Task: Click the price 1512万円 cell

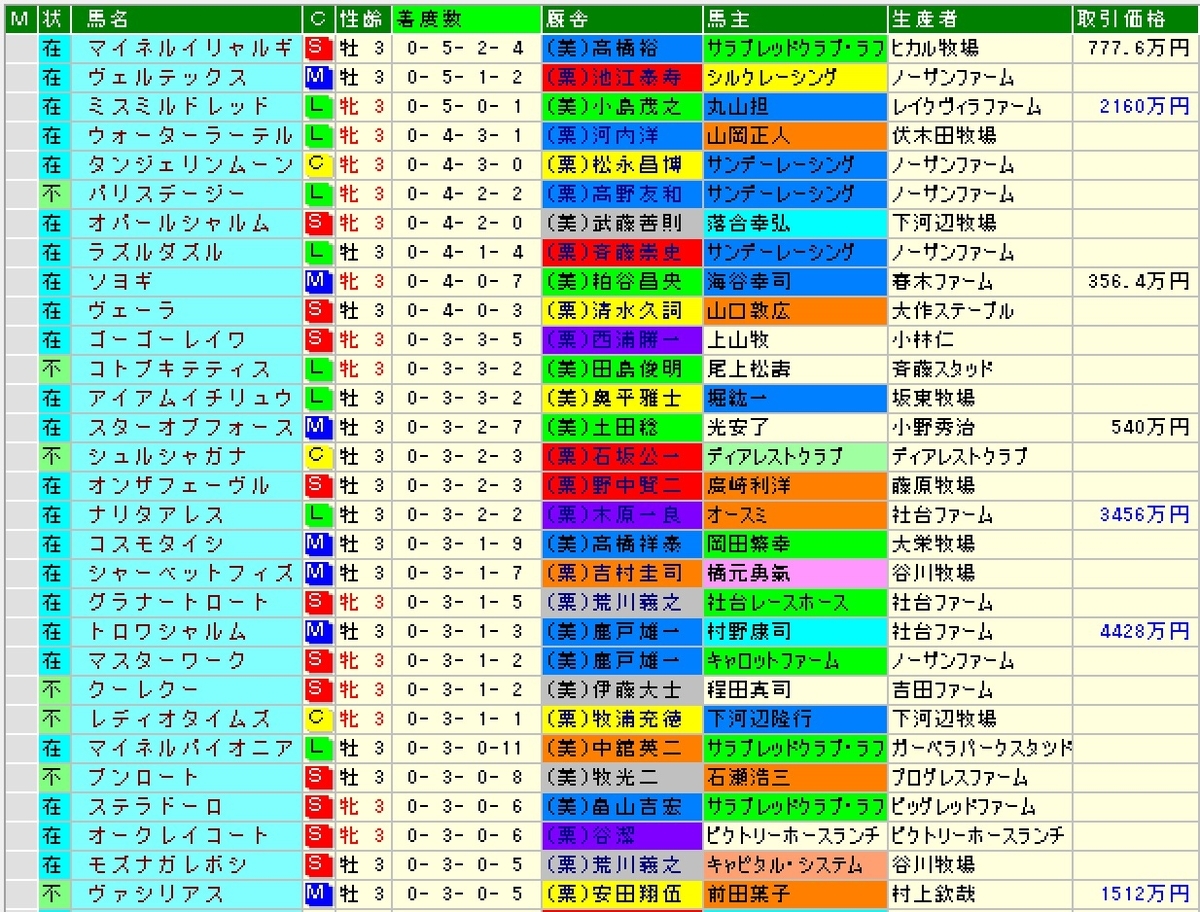Action: point(1134,893)
